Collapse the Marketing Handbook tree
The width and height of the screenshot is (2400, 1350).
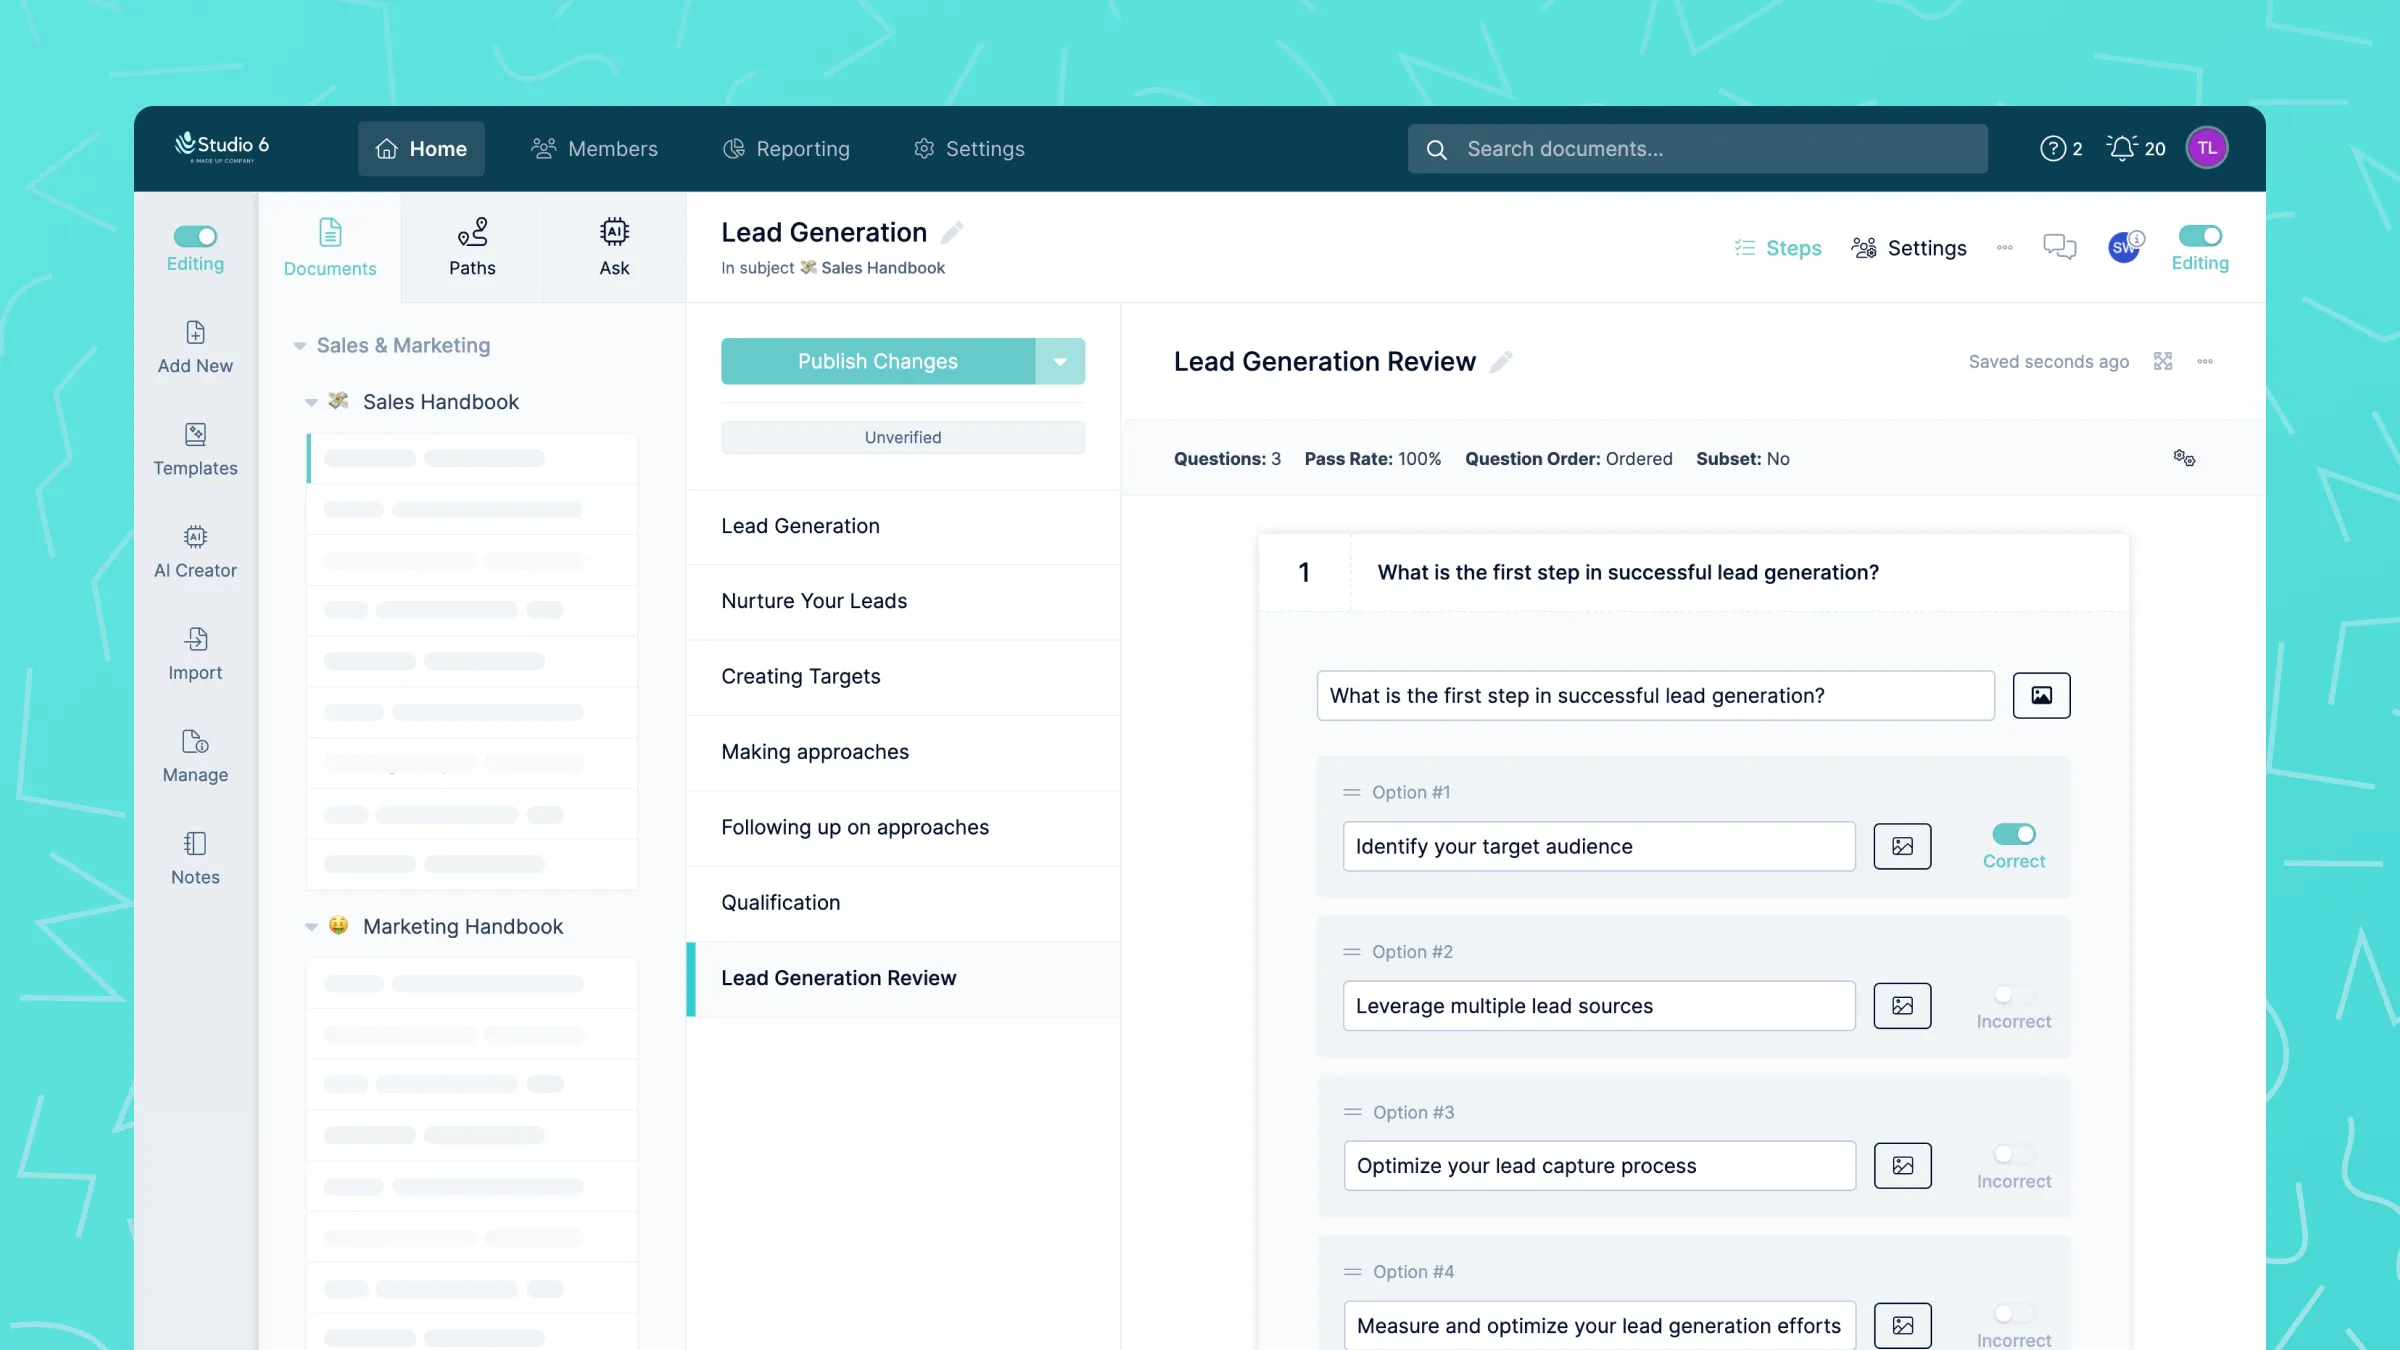coord(311,927)
